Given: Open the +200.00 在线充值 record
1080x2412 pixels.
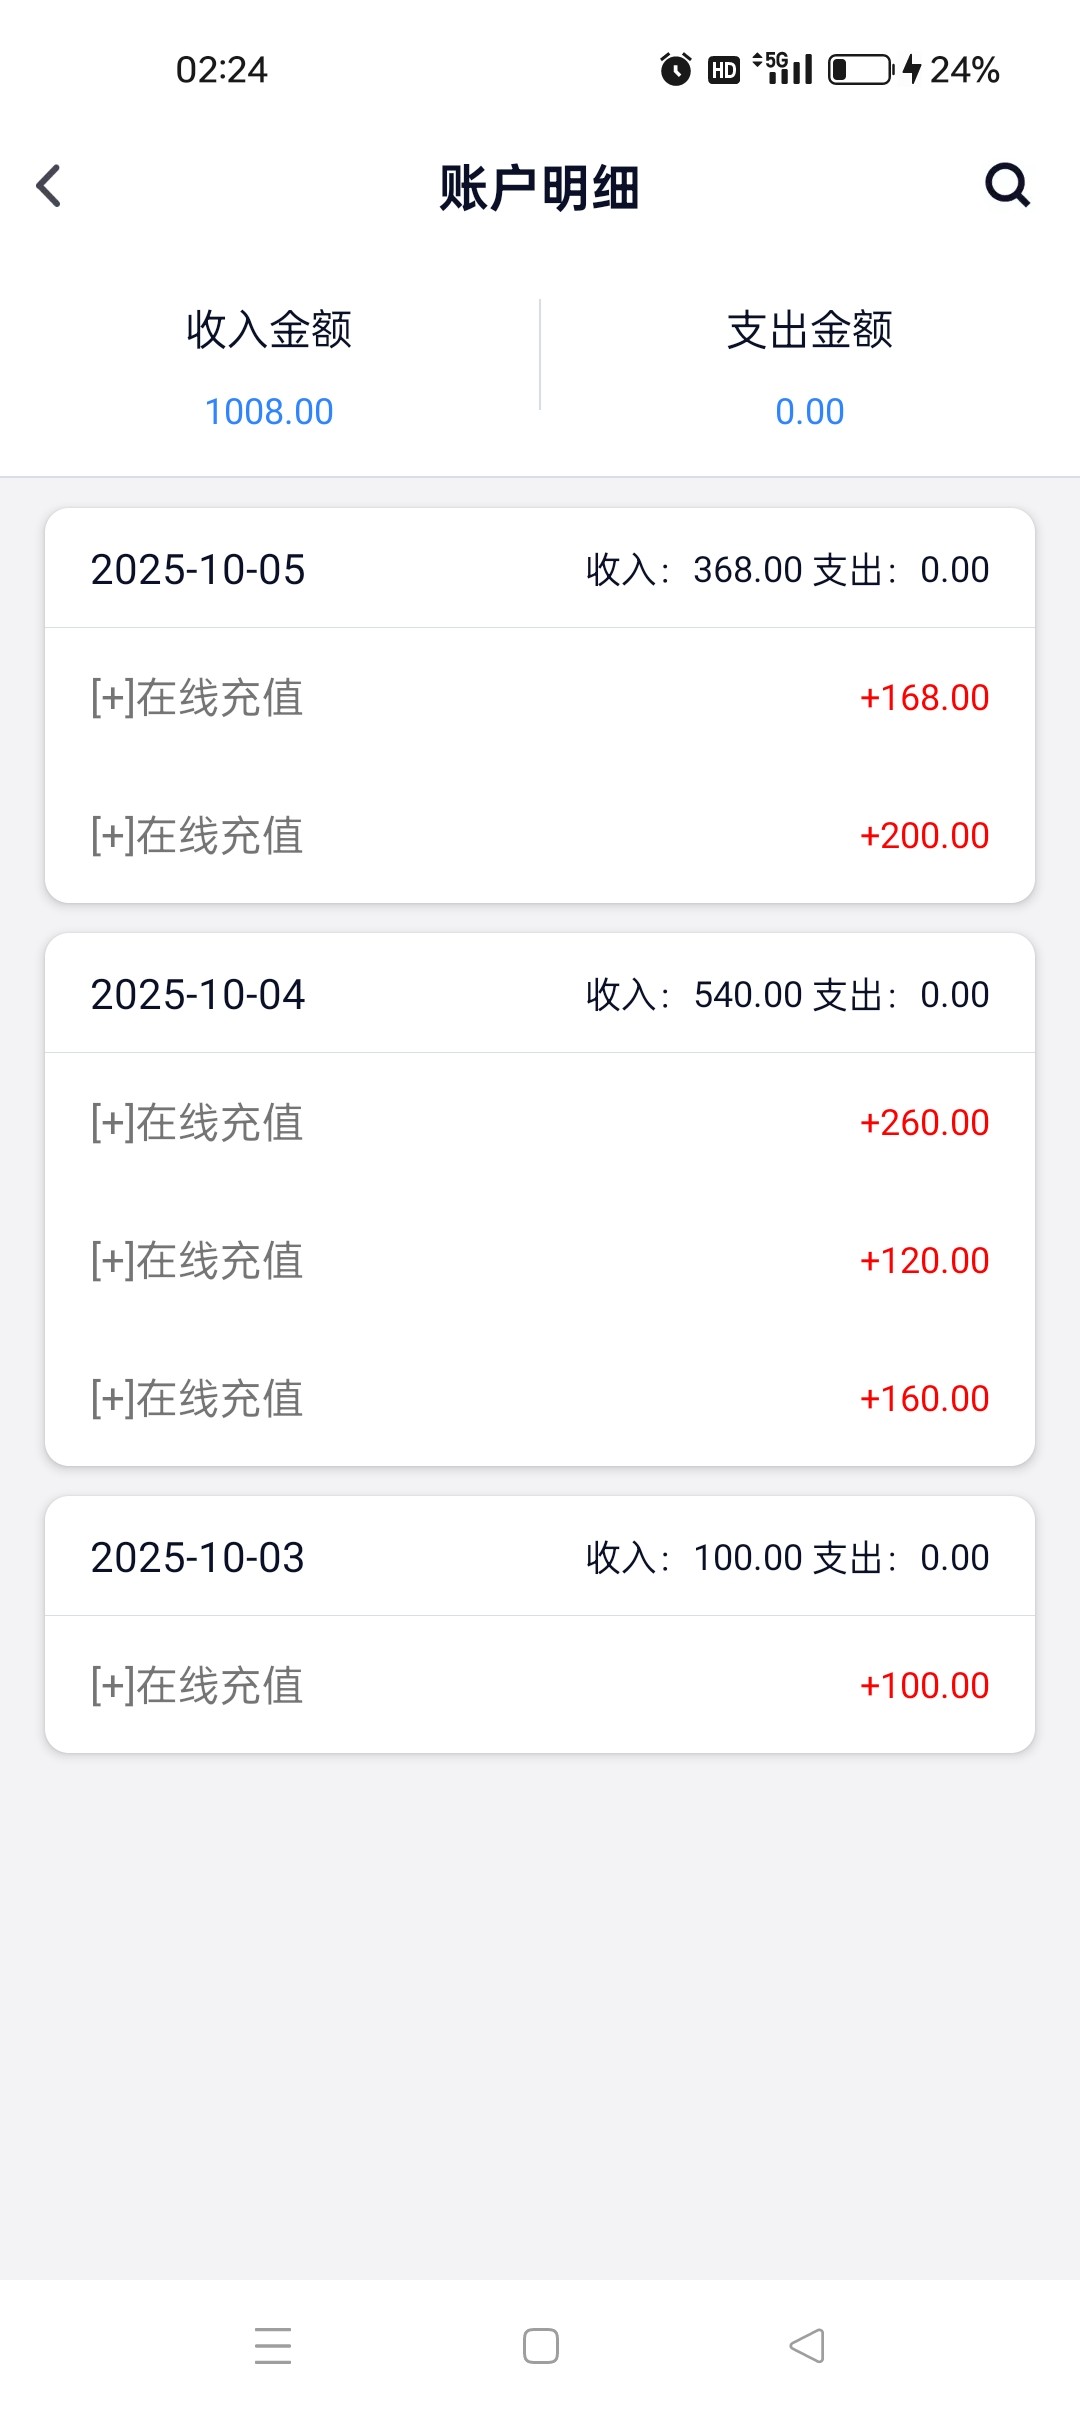Looking at the screenshot, I should [540, 835].
